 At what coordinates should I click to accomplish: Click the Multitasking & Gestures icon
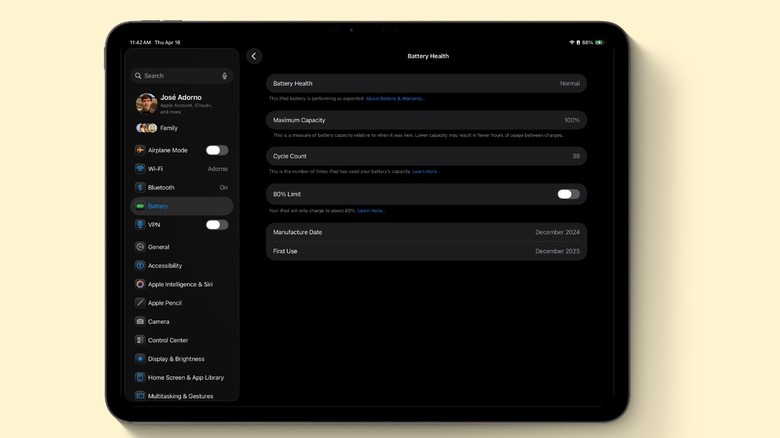point(140,396)
